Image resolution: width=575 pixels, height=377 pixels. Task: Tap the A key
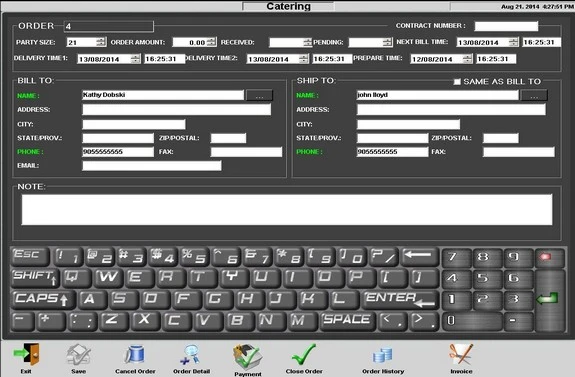92,300
